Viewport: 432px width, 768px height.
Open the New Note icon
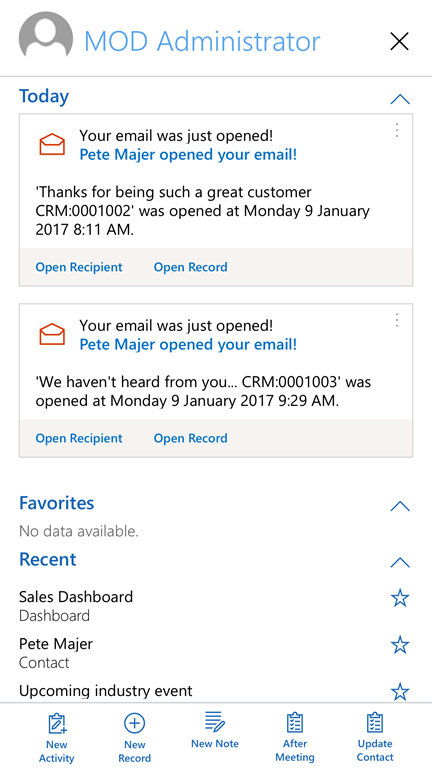(215, 721)
